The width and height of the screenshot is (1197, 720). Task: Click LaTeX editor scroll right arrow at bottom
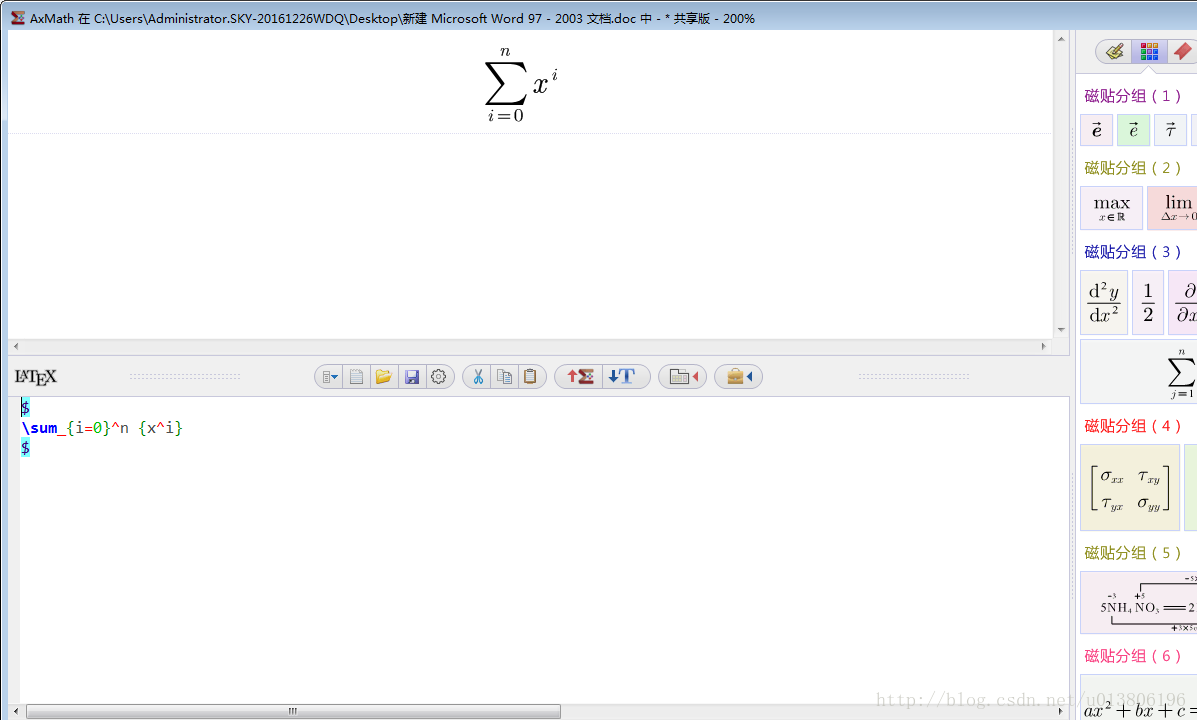(1060, 711)
